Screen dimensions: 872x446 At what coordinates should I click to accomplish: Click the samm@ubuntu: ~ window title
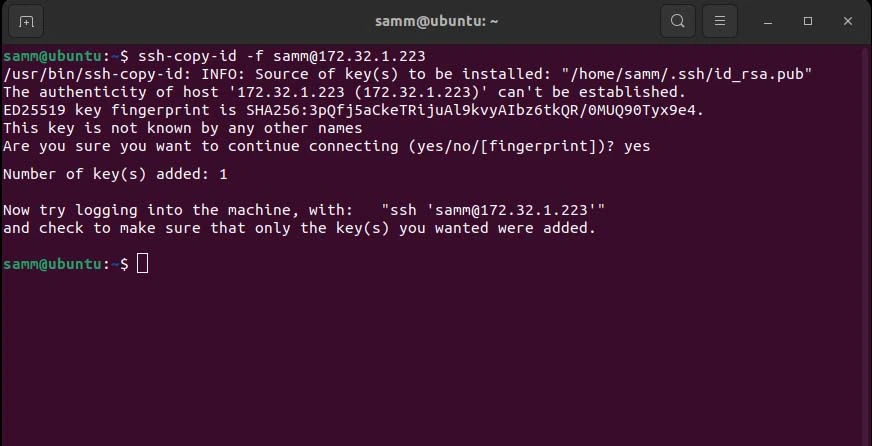(x=437, y=22)
